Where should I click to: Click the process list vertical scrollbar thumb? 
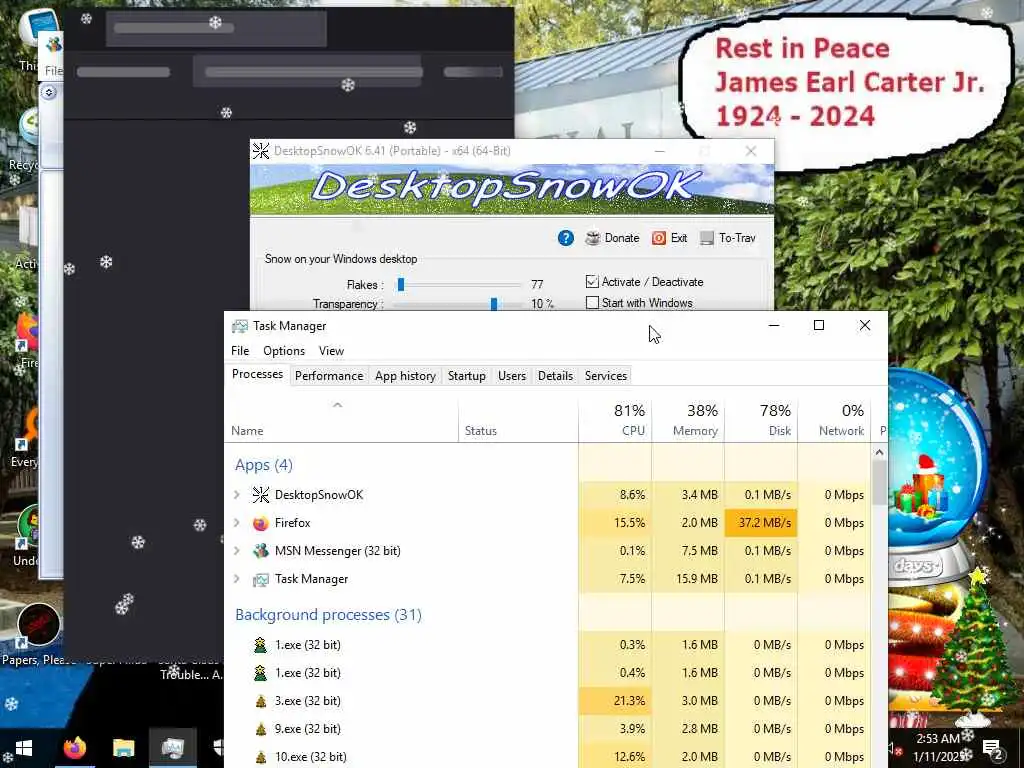click(879, 483)
